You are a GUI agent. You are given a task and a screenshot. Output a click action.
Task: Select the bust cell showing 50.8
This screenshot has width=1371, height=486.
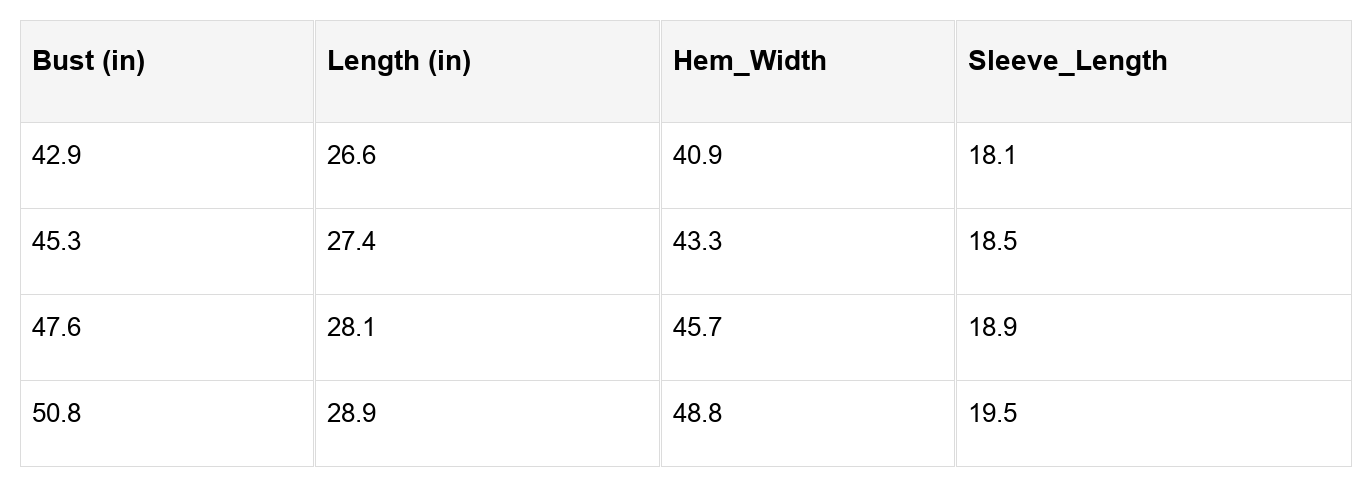[56, 414]
